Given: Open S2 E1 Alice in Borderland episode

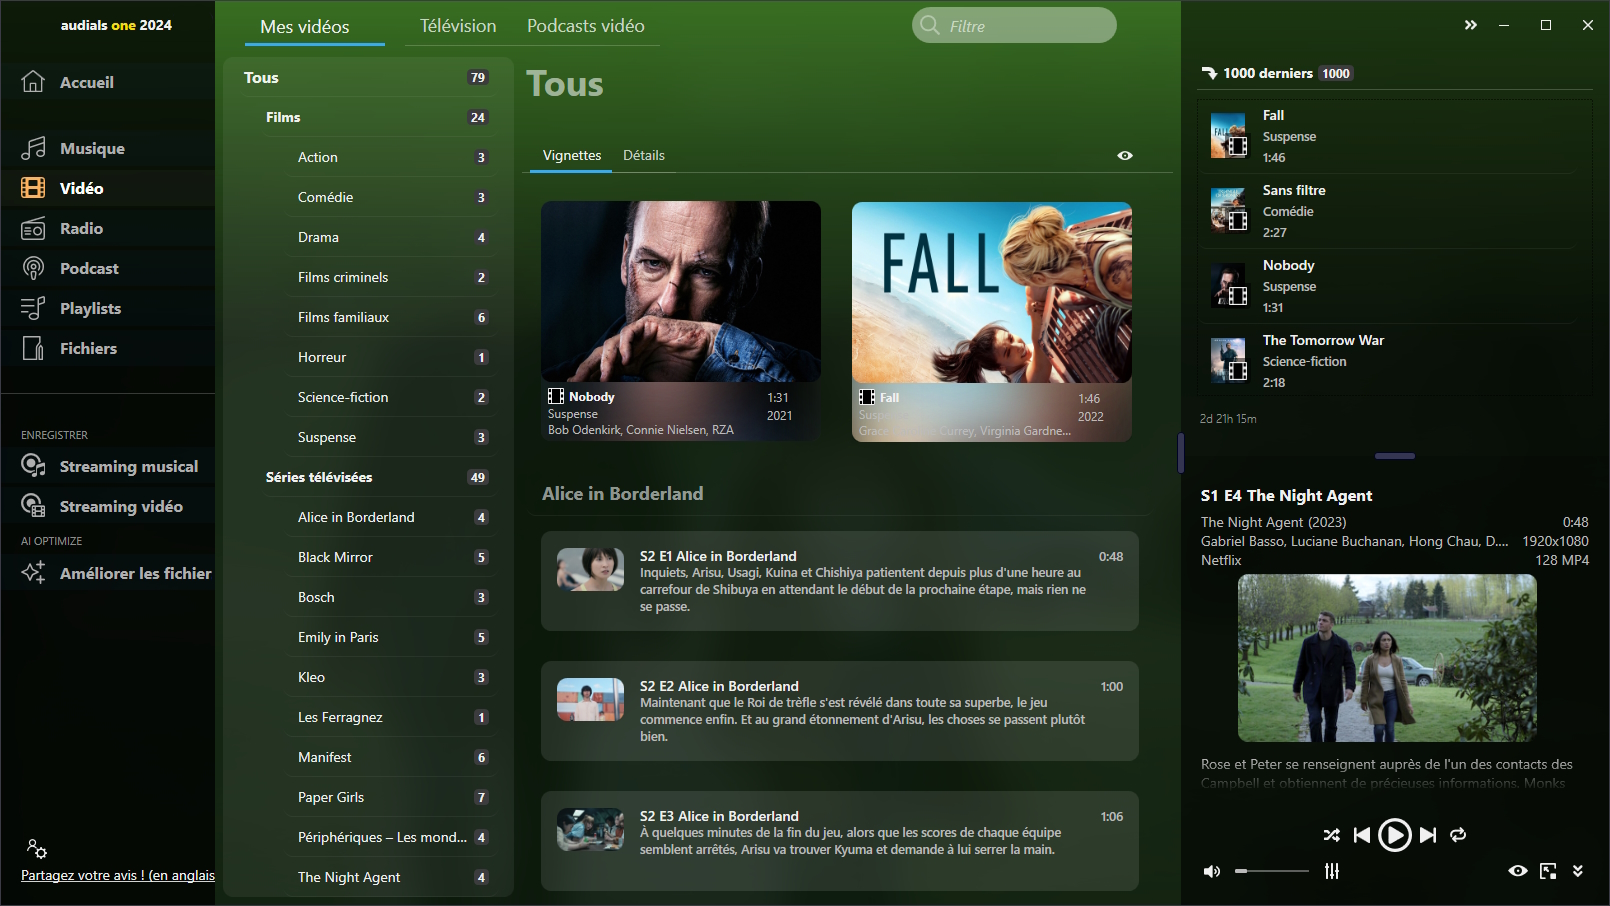Looking at the screenshot, I should 840,581.
